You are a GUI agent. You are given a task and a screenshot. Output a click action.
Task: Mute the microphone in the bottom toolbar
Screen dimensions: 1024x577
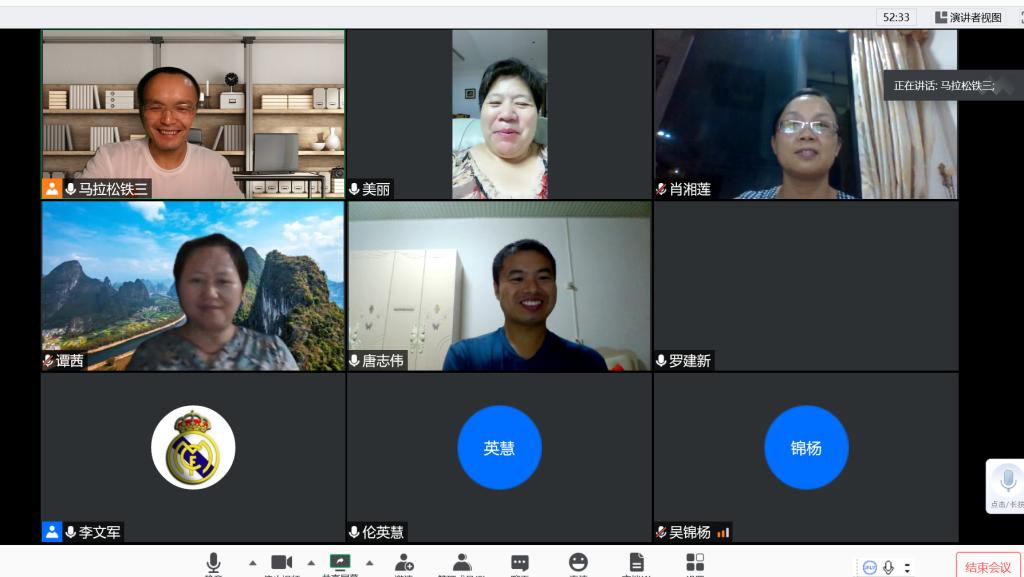click(x=213, y=563)
